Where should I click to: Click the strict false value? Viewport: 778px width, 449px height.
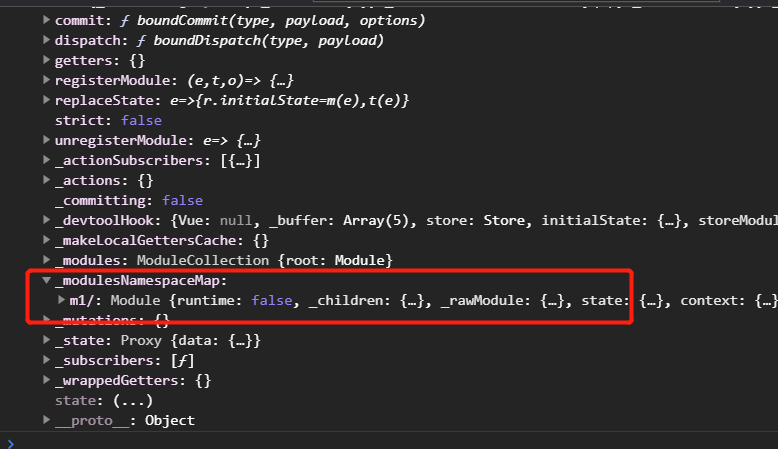click(x=141, y=121)
